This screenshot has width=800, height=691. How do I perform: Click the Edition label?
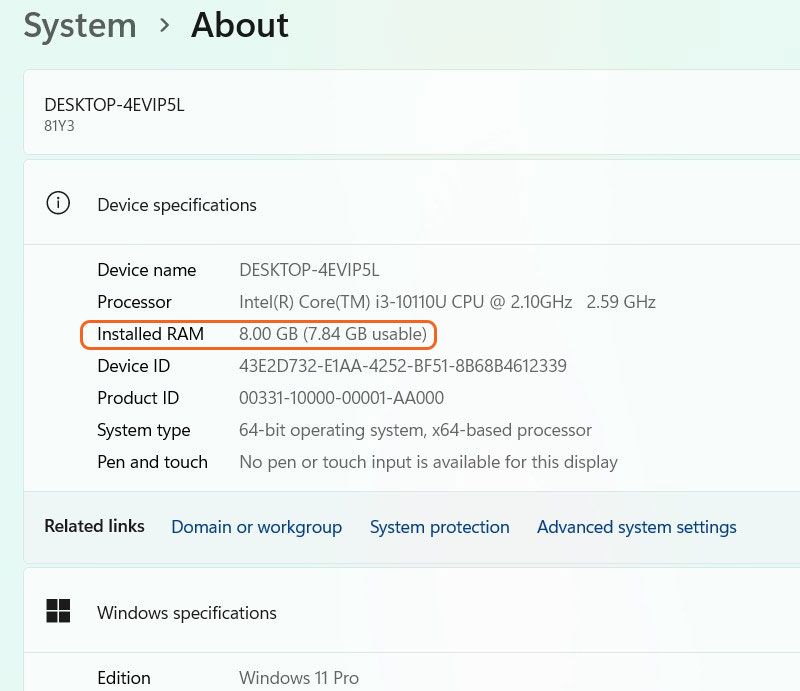tap(124, 678)
